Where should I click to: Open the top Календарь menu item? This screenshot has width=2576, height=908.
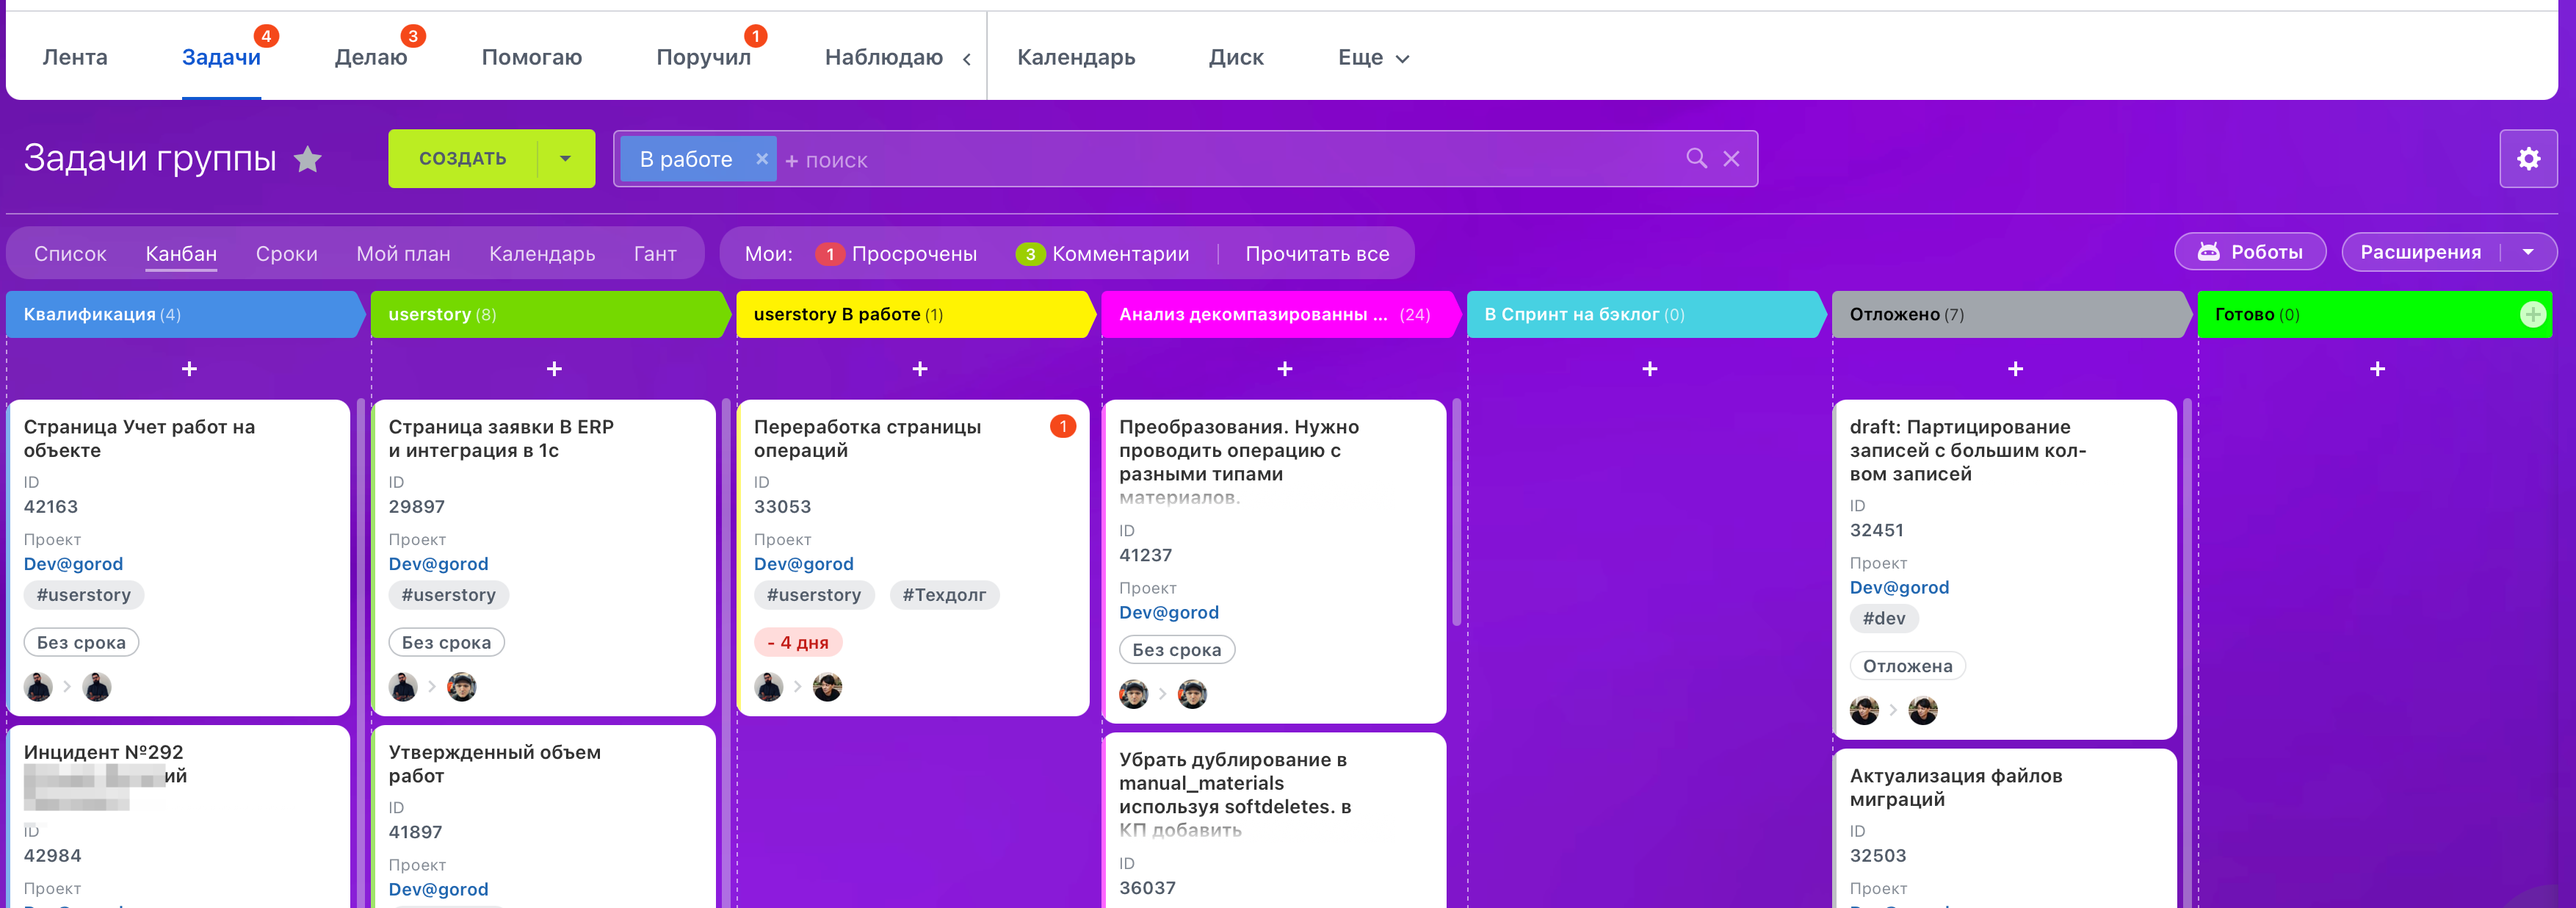pyautogui.click(x=1076, y=58)
